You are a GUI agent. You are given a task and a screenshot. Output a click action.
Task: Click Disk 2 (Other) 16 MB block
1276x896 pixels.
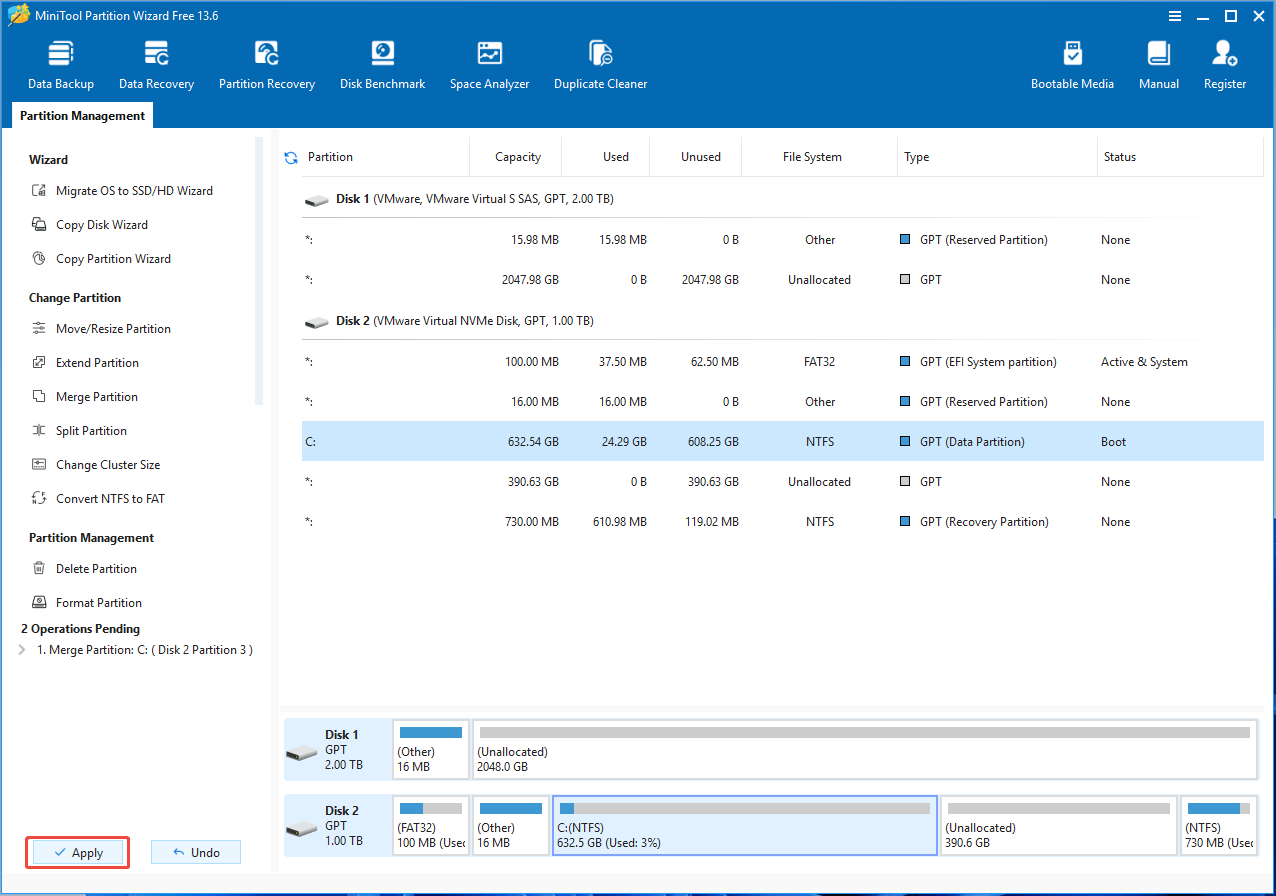pos(511,825)
